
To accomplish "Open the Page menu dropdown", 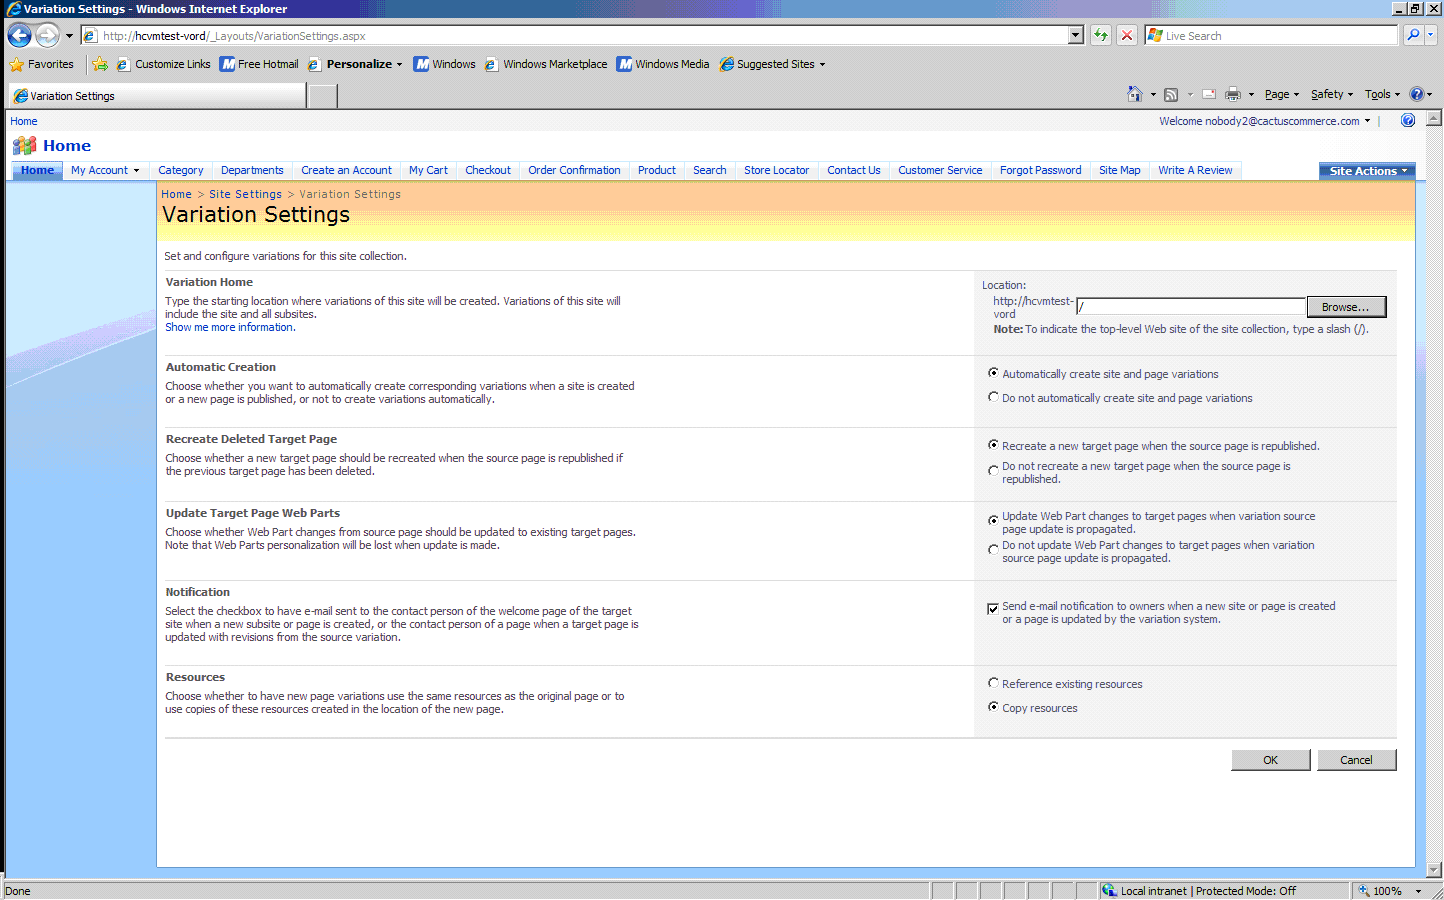I will (1282, 94).
